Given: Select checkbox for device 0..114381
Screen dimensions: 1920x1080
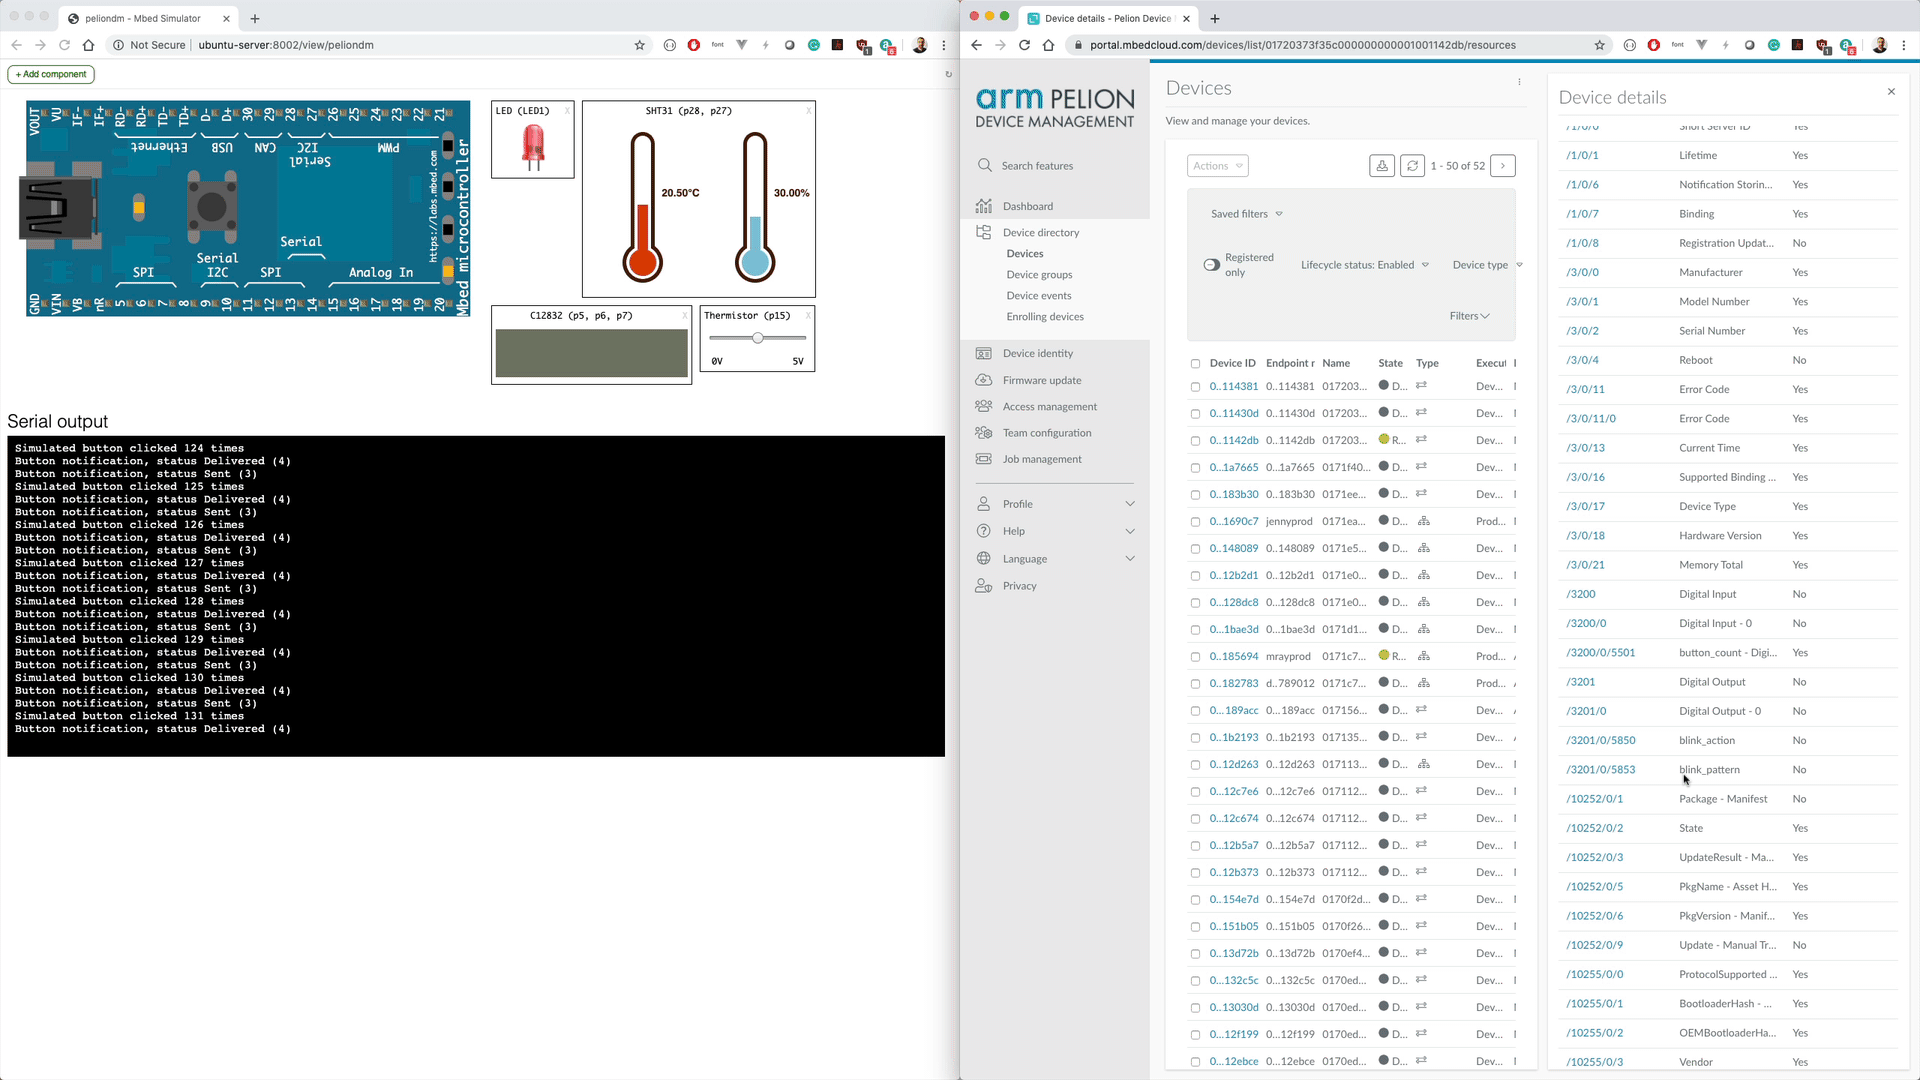Looking at the screenshot, I should [x=1195, y=387].
